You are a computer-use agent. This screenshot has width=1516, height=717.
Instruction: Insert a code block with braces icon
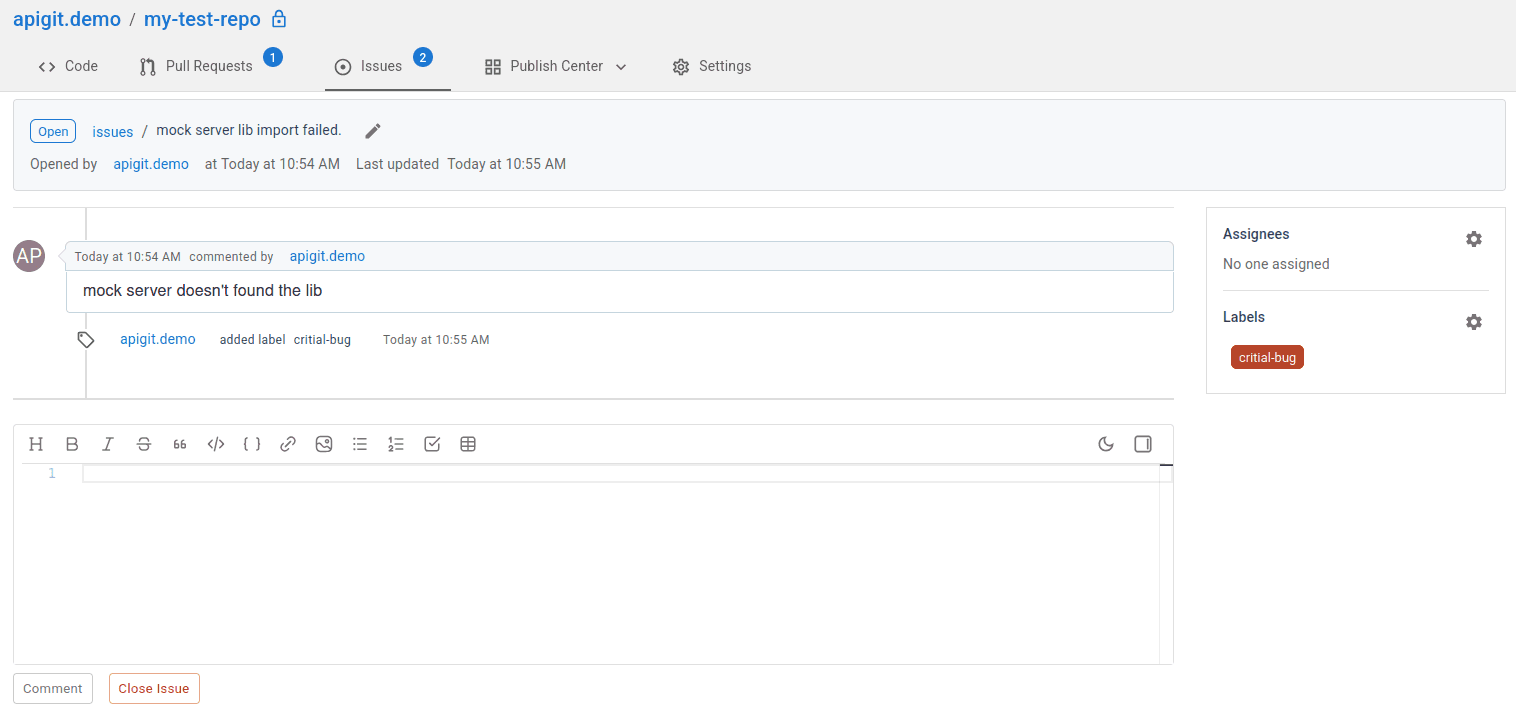(252, 445)
